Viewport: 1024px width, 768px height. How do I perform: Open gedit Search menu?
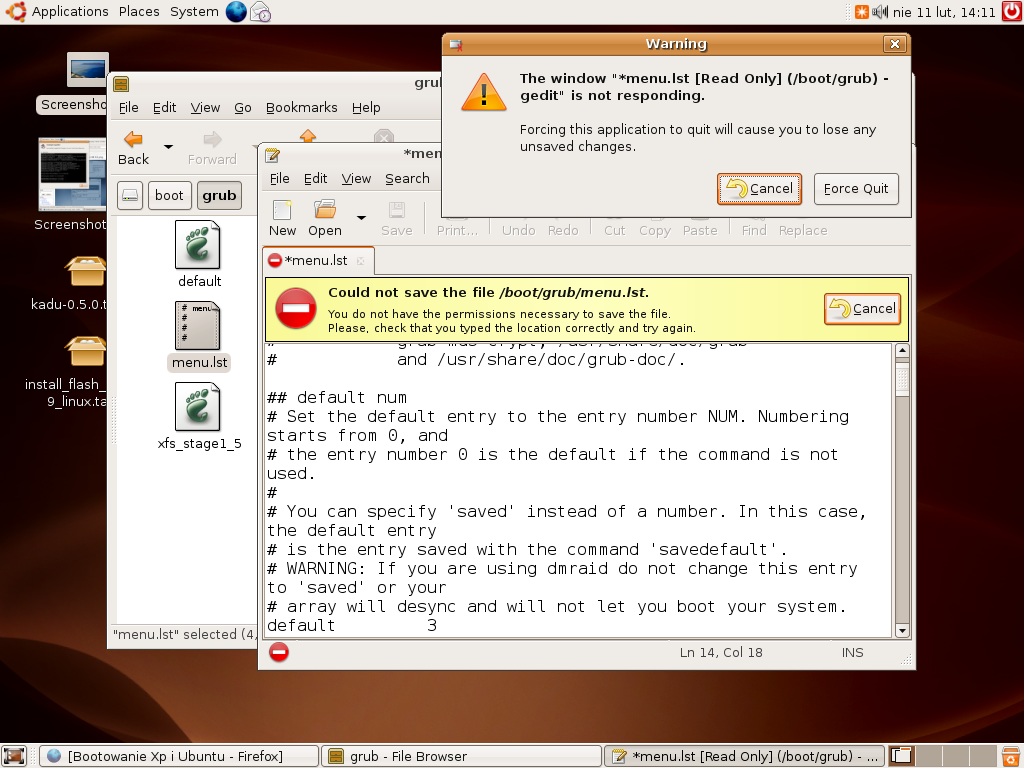pyautogui.click(x=407, y=178)
